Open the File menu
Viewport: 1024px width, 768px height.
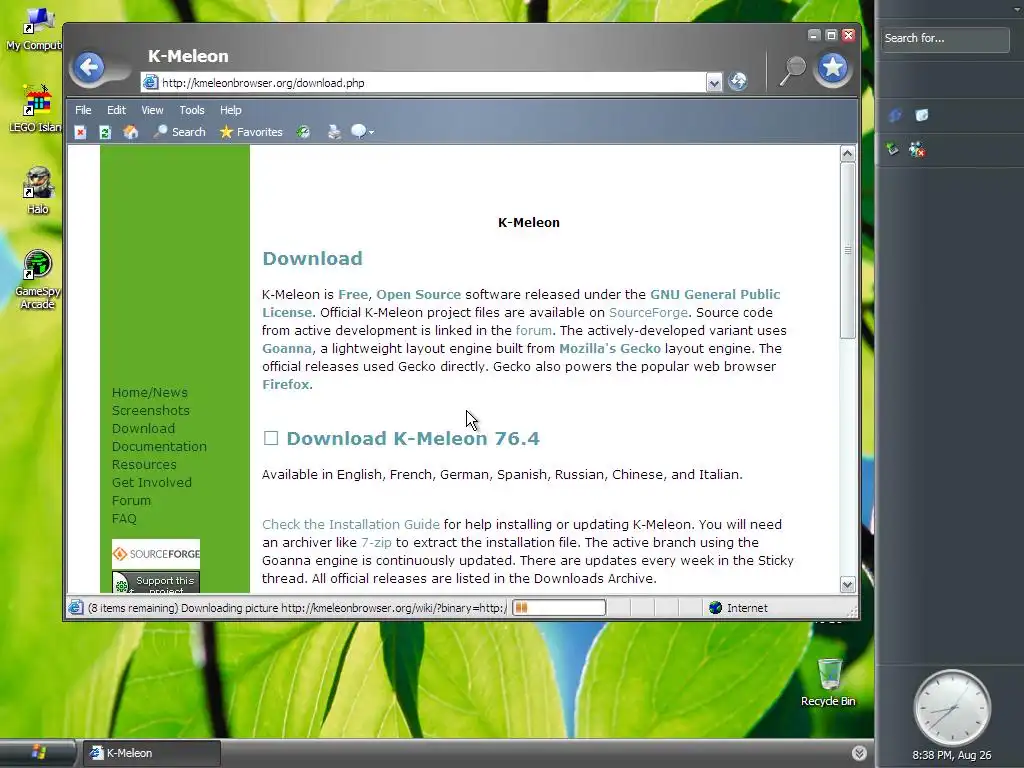83,110
